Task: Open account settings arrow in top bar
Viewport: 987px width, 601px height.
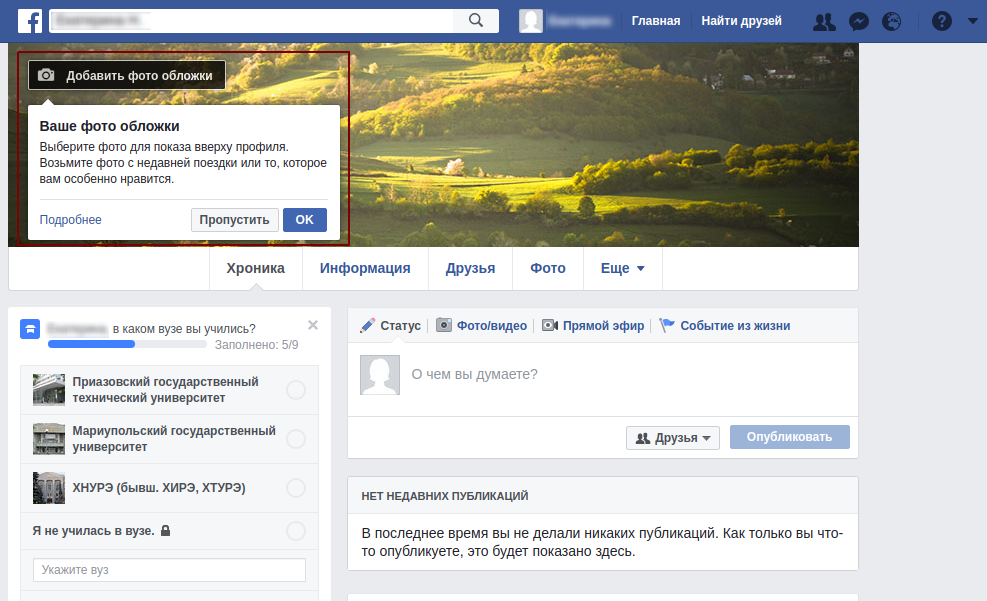Action: point(972,21)
